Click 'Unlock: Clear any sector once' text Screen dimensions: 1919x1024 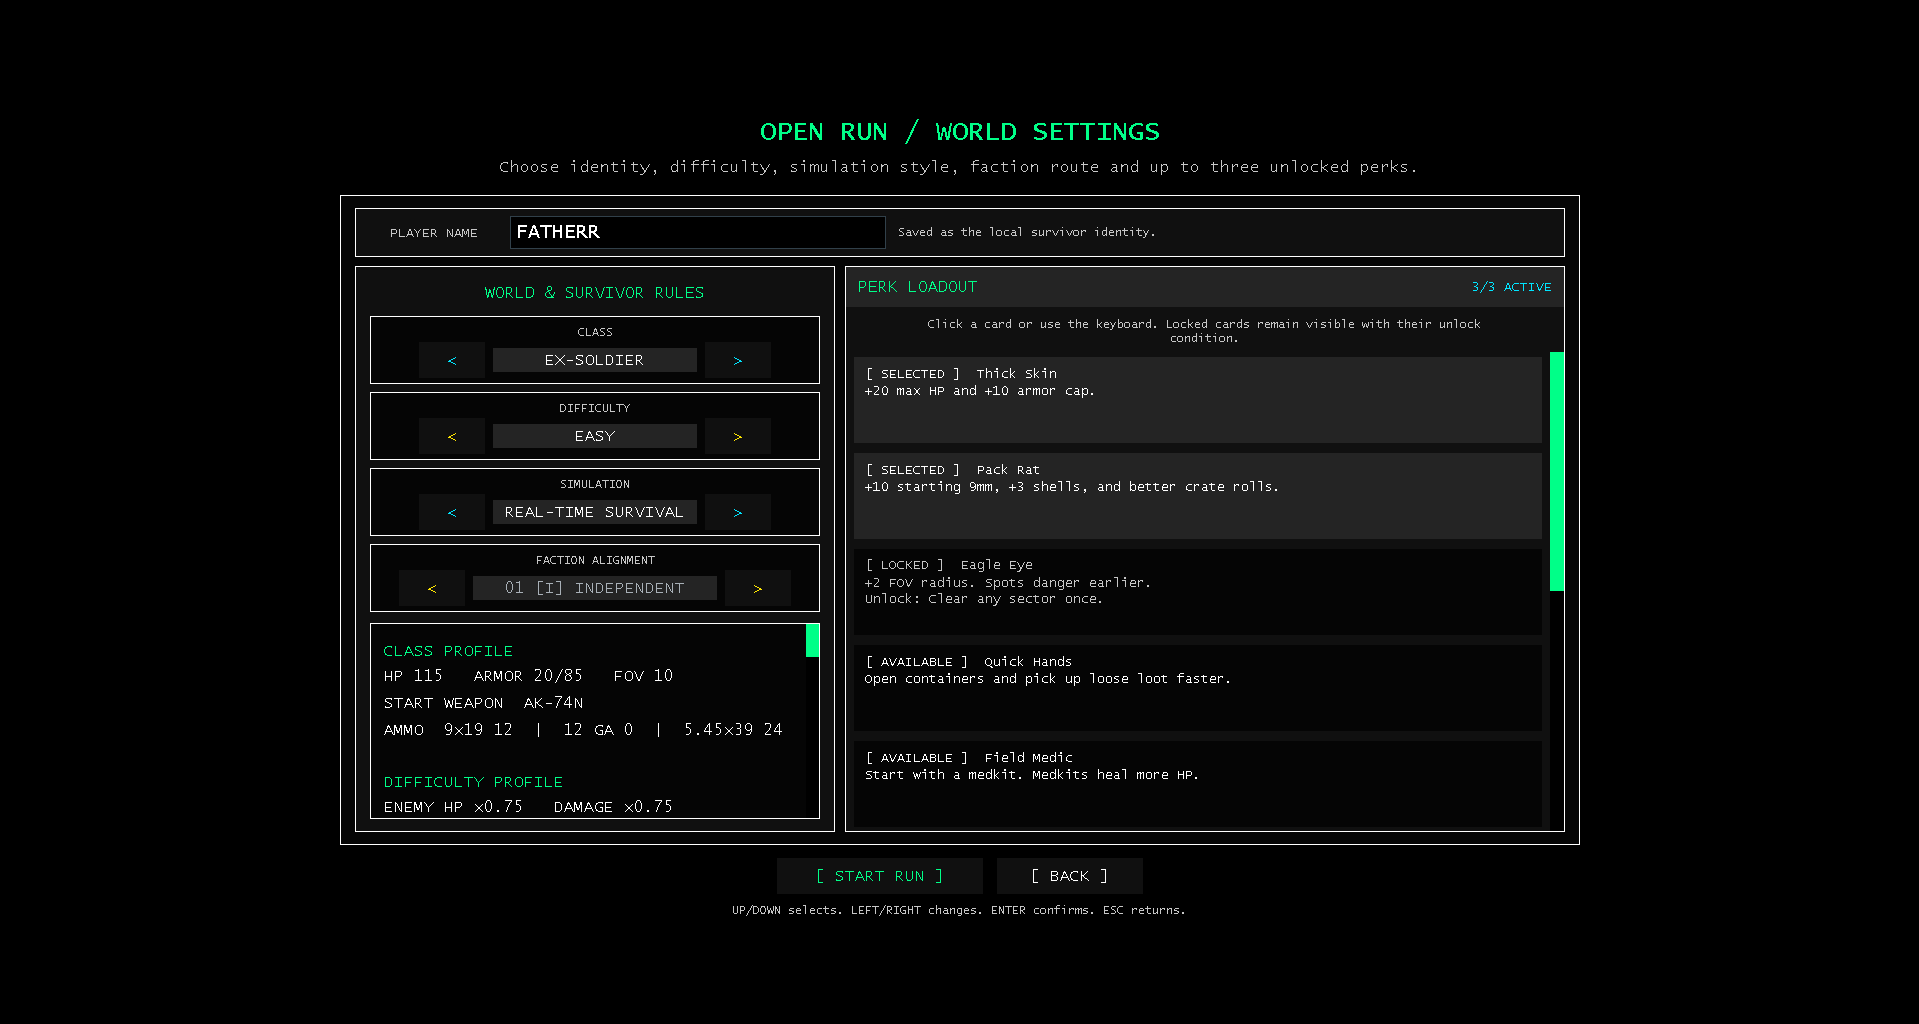pyautogui.click(x=984, y=599)
